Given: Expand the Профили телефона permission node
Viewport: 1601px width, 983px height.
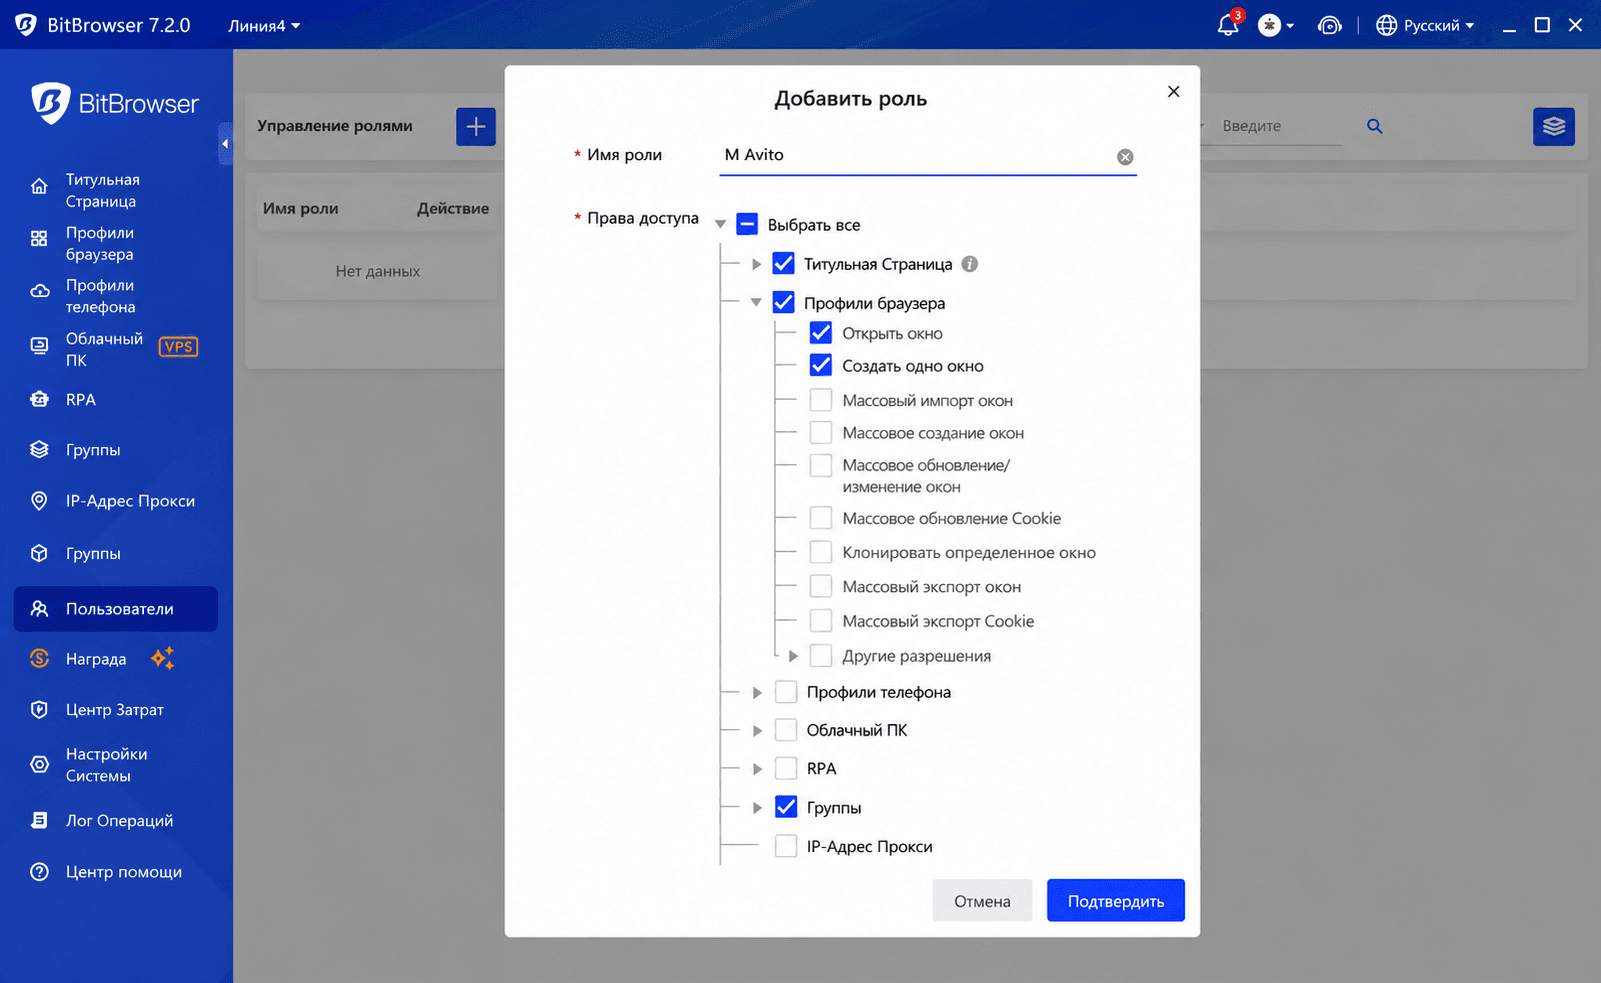Looking at the screenshot, I should tap(757, 692).
